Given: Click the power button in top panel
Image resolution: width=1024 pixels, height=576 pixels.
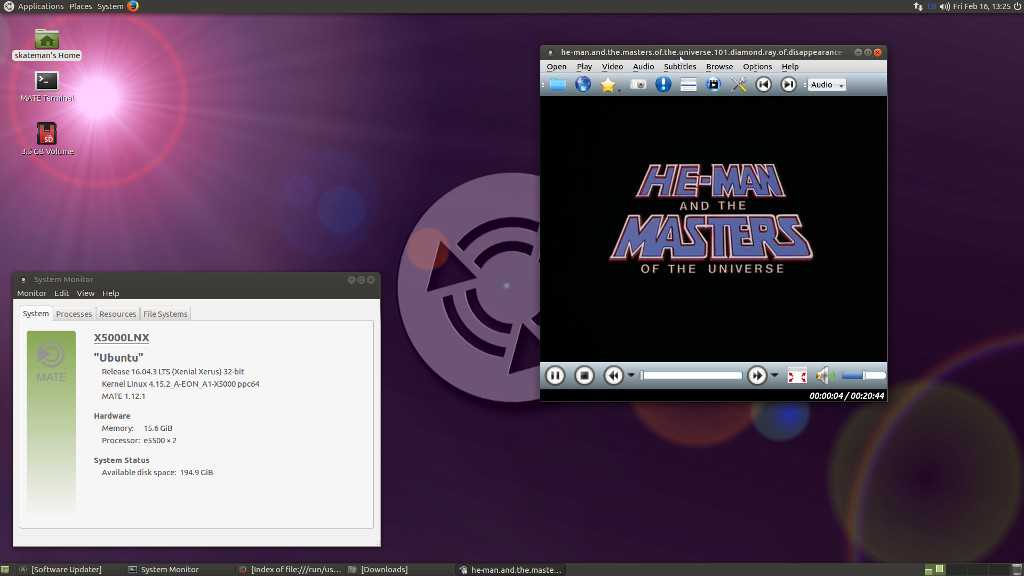Looking at the screenshot, I should click(1017, 7).
